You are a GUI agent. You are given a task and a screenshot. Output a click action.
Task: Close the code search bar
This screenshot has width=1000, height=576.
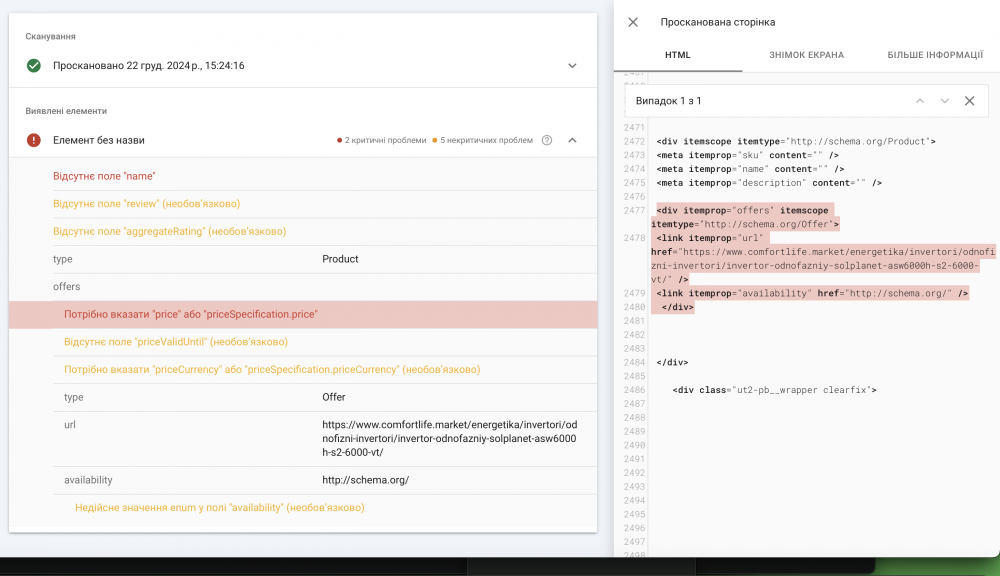[x=969, y=101]
